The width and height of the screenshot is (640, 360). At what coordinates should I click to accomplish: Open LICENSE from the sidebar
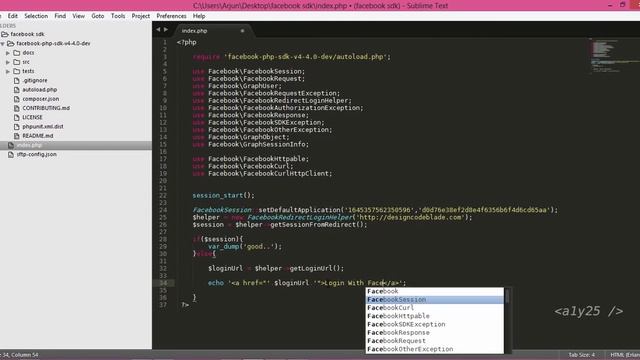coord(32,117)
